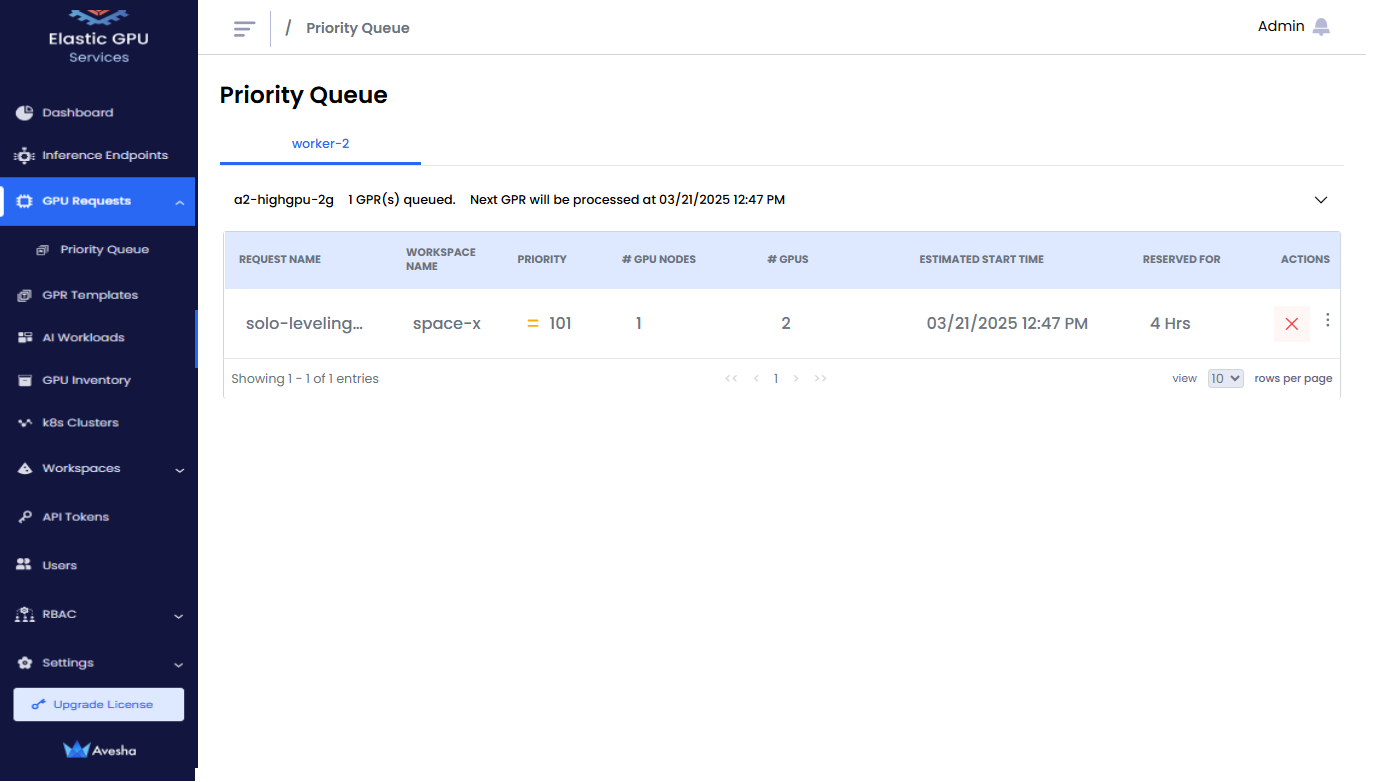This screenshot has width=1375, height=782.
Task: Click the API Tokens key icon
Action: (25, 517)
